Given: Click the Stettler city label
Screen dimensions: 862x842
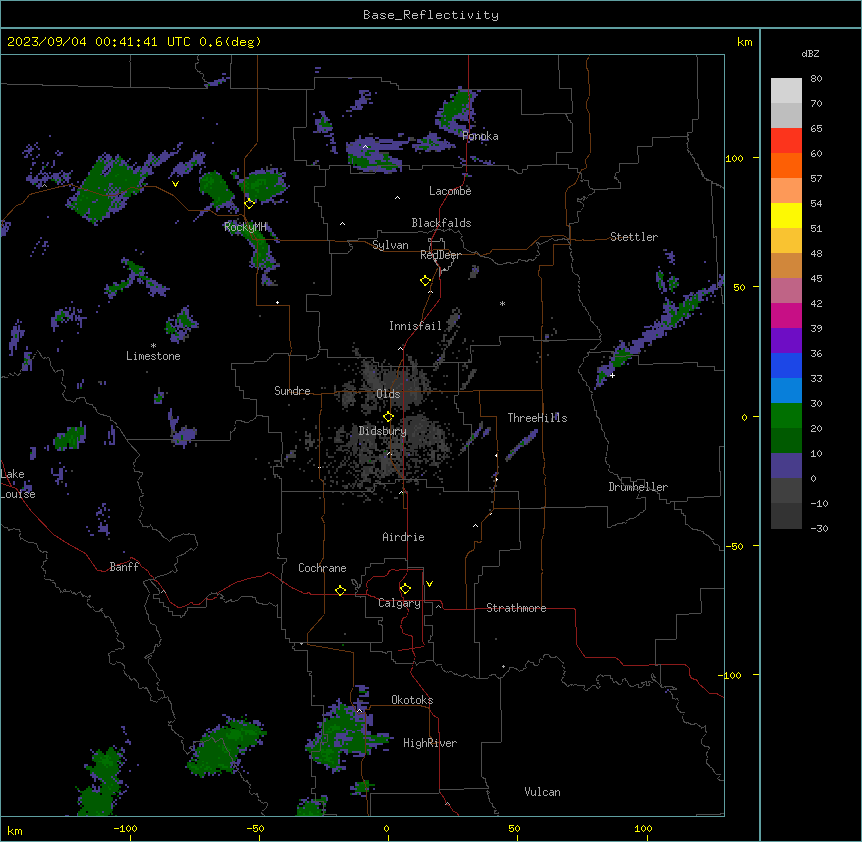Looking at the screenshot, I should coord(634,237).
